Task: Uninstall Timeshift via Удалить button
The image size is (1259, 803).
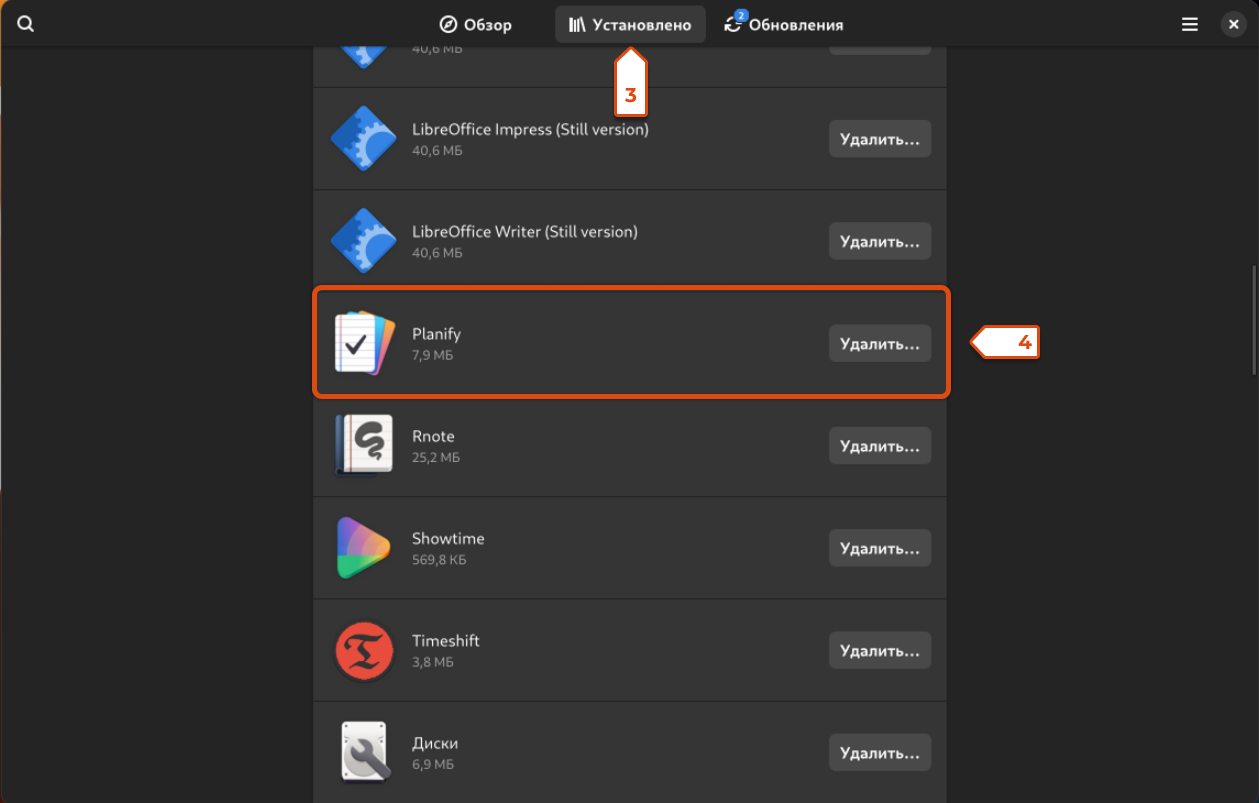Action: tap(880, 650)
